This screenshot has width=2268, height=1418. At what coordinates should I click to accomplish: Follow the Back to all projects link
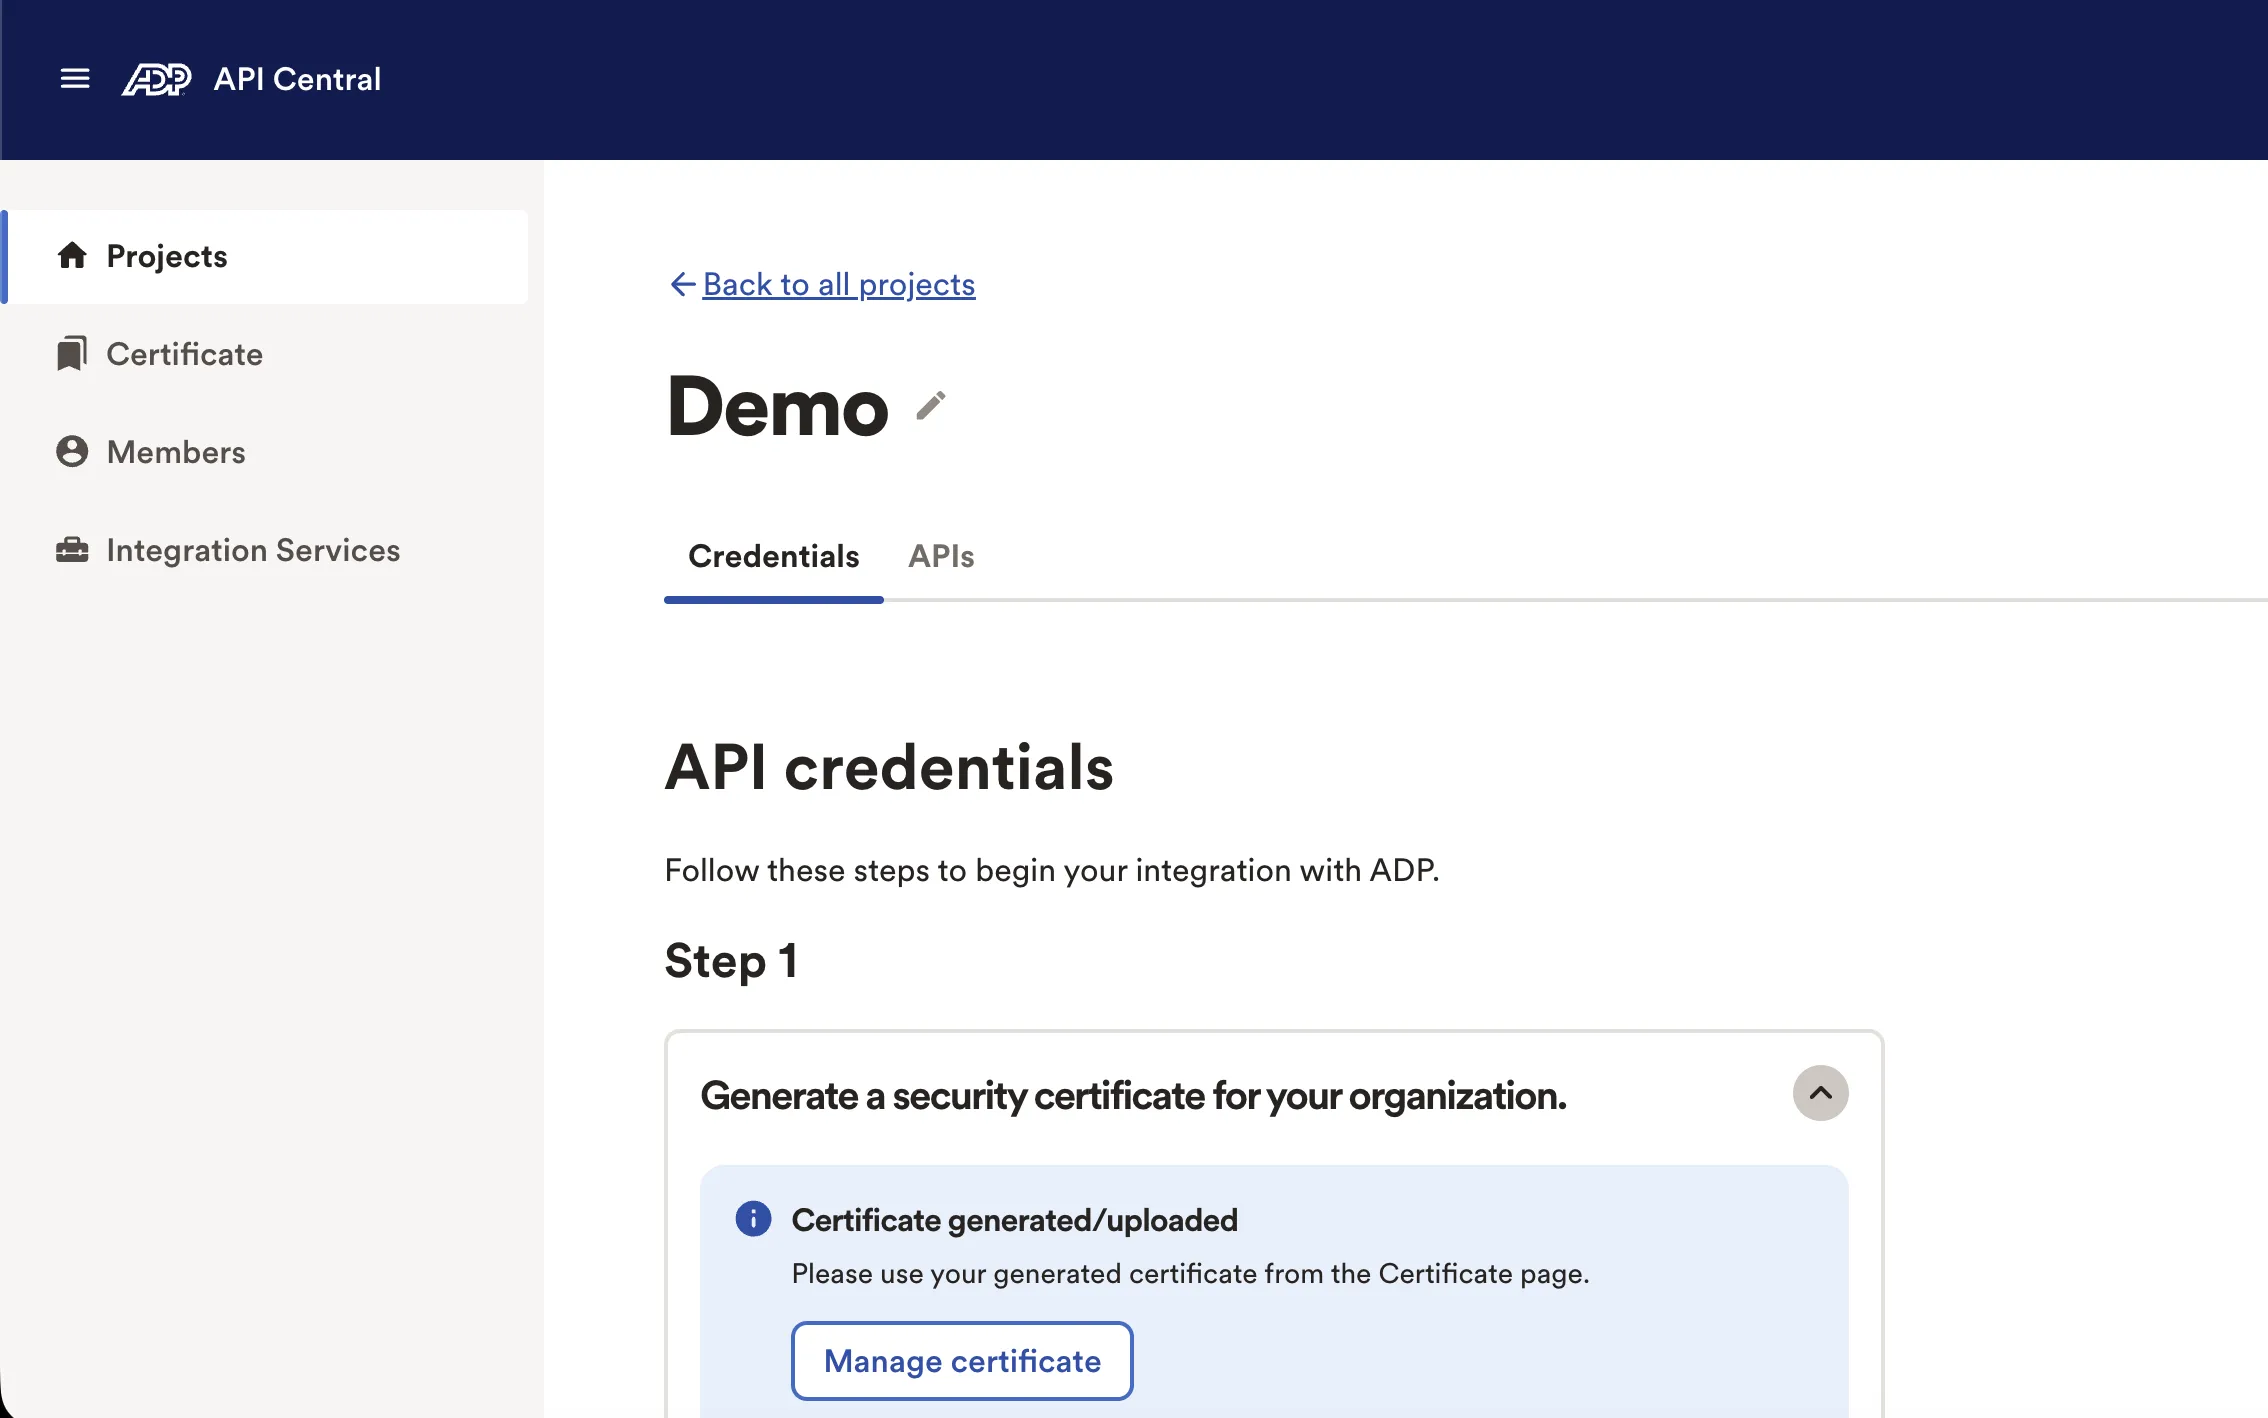tap(839, 285)
